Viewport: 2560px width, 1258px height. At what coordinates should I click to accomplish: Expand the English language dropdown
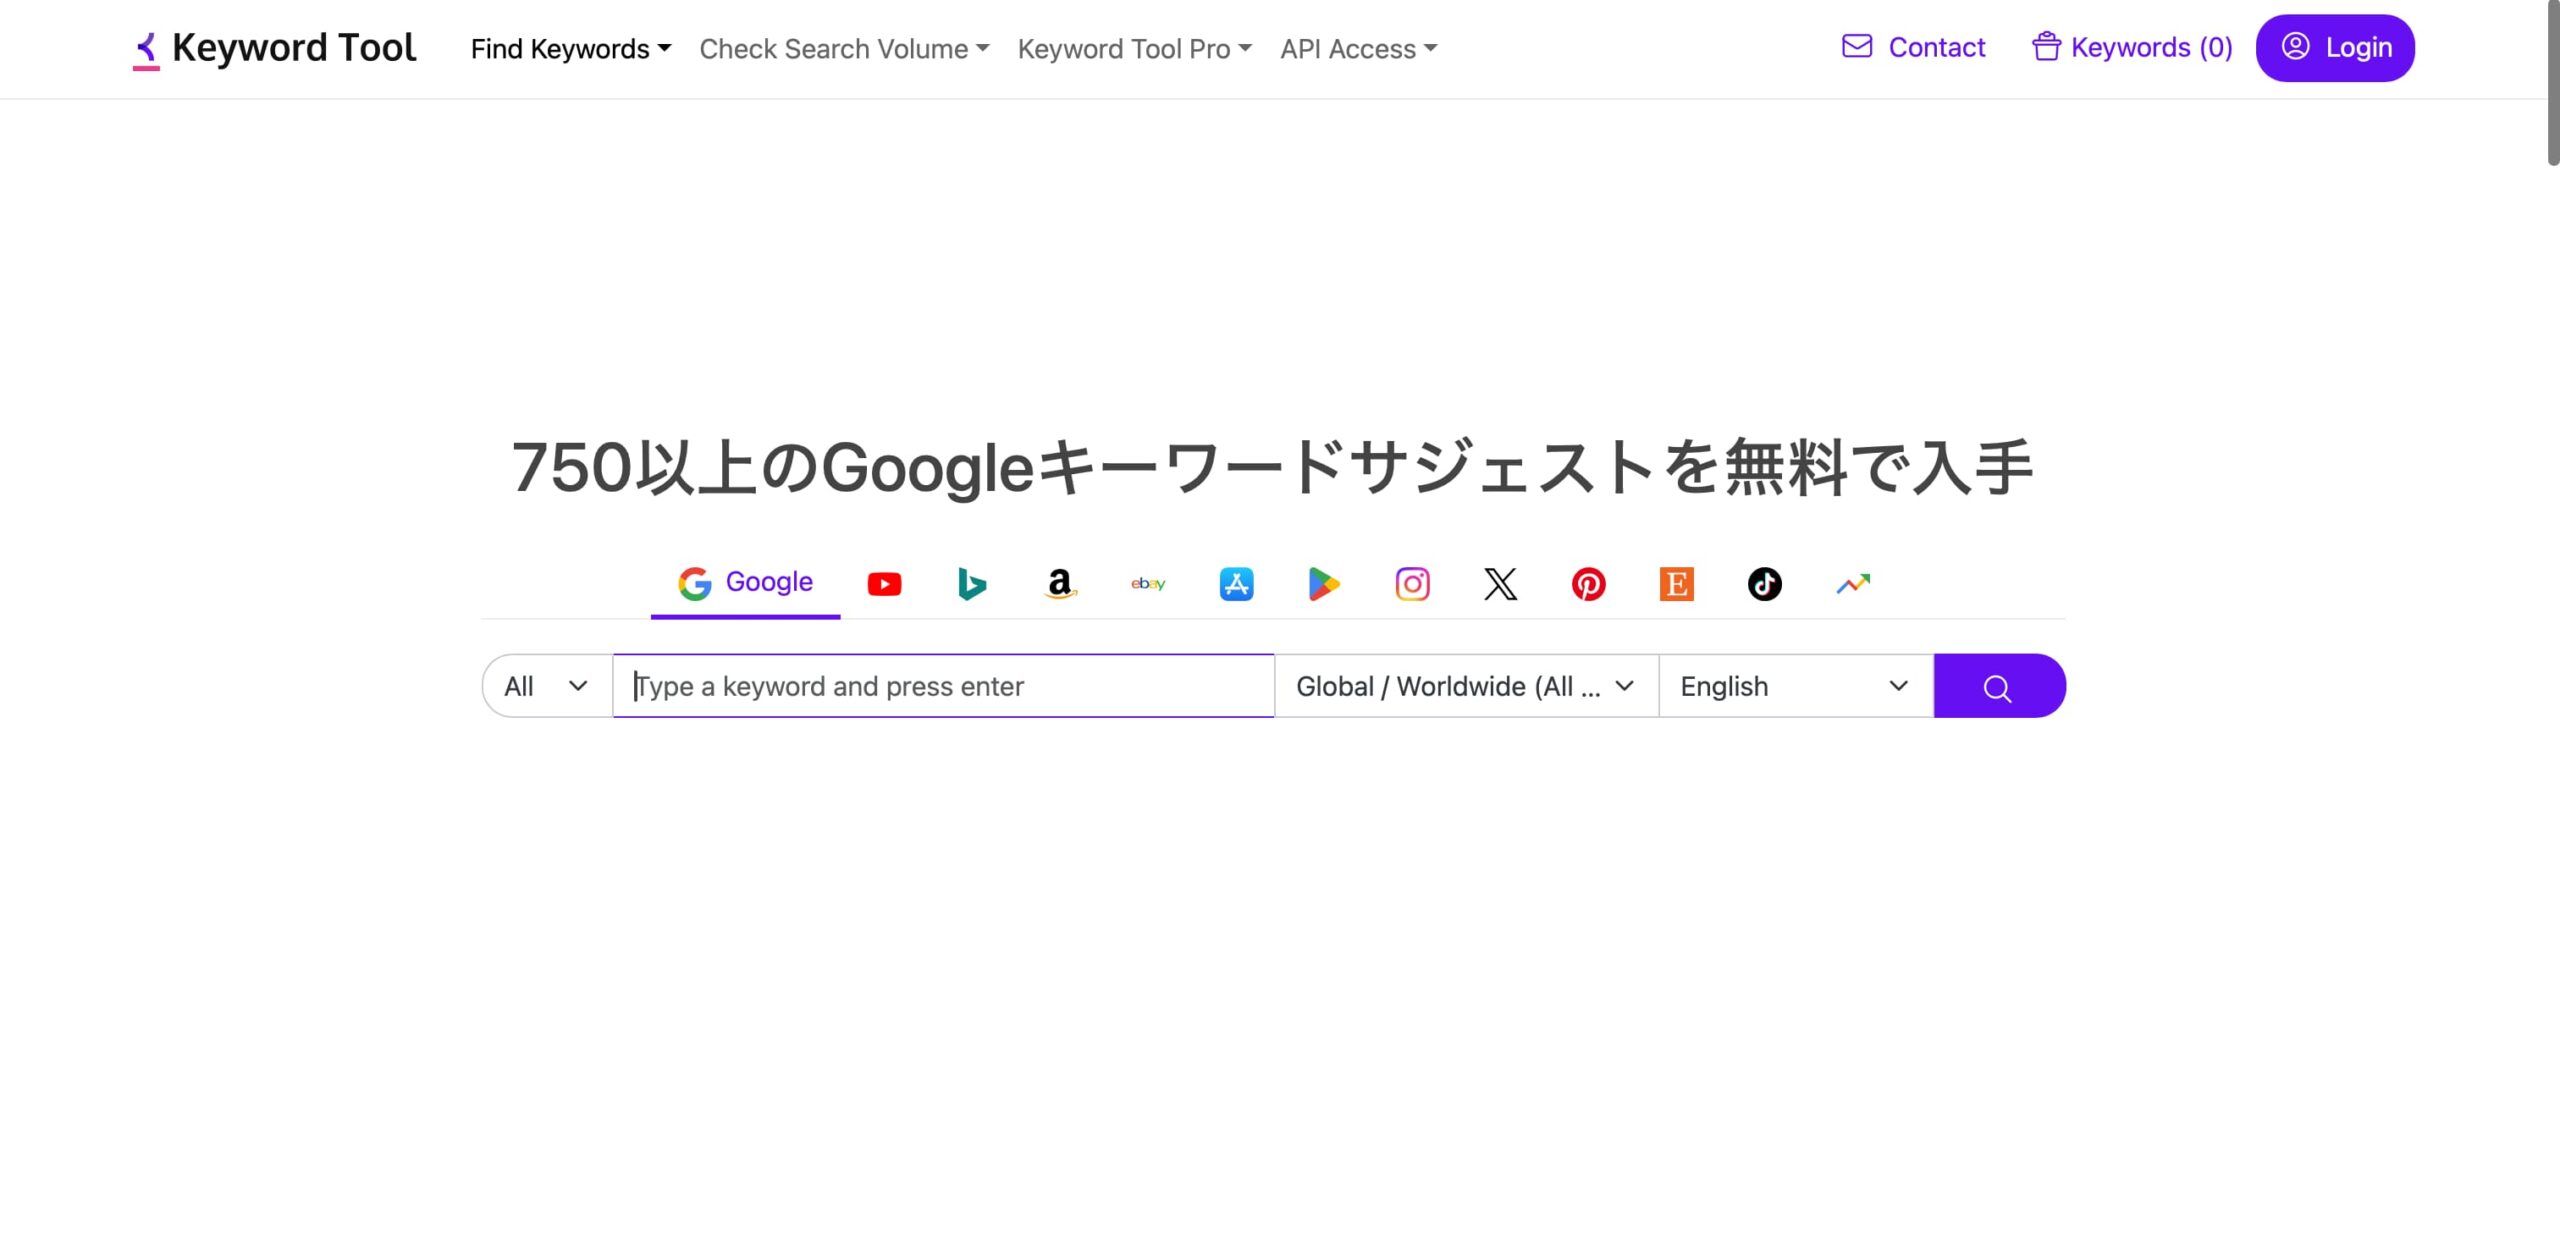(x=1794, y=686)
